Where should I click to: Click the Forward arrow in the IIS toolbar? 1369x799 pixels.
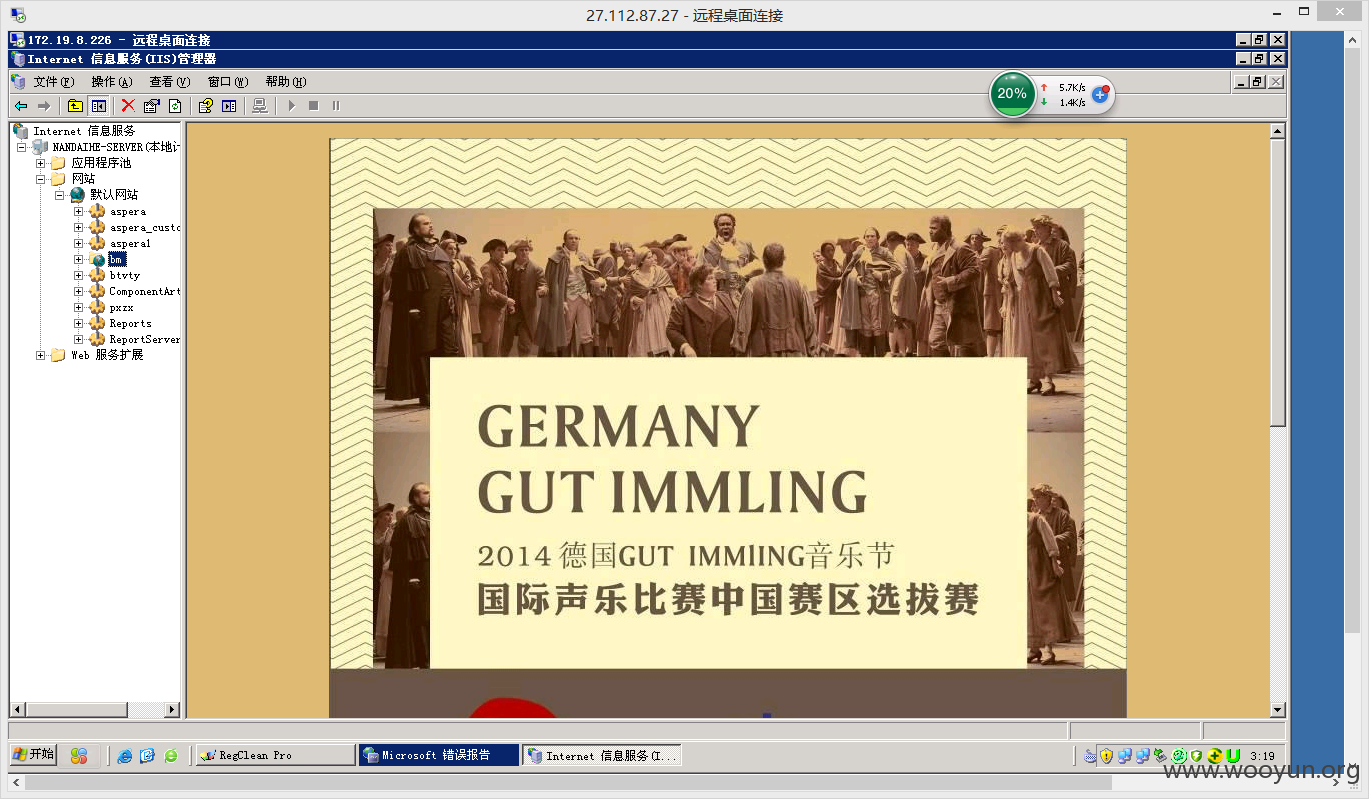43,106
